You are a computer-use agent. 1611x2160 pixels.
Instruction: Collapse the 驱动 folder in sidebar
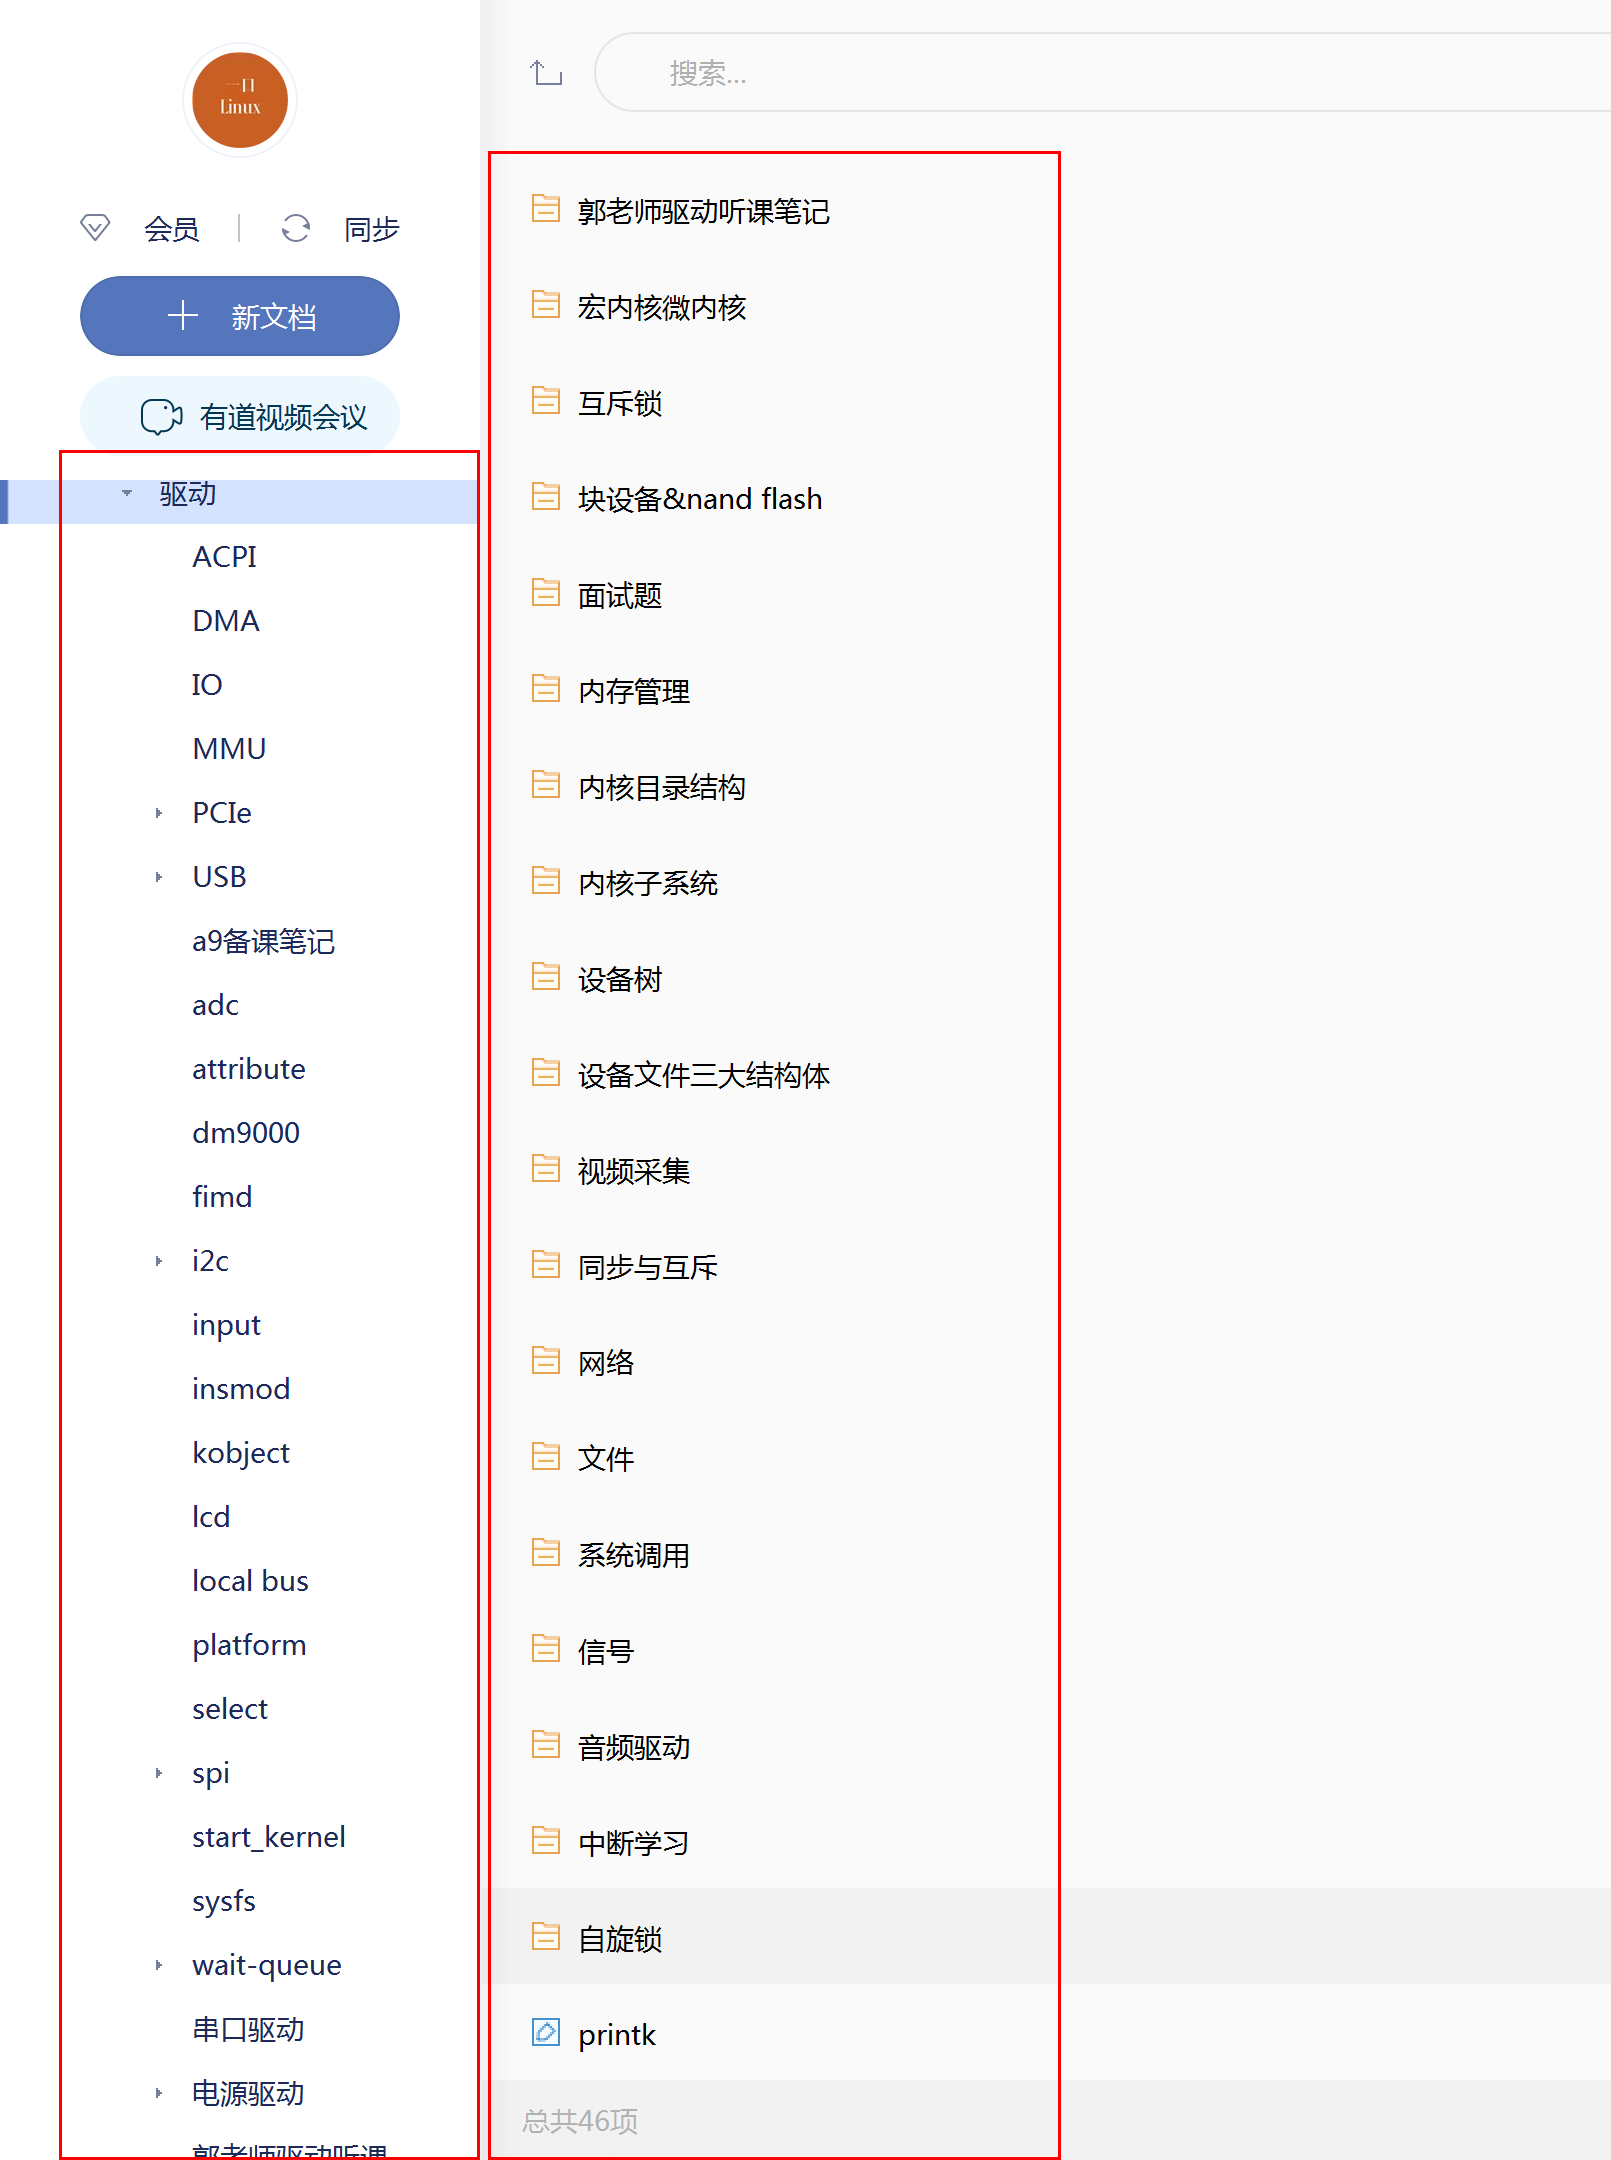[x=127, y=493]
